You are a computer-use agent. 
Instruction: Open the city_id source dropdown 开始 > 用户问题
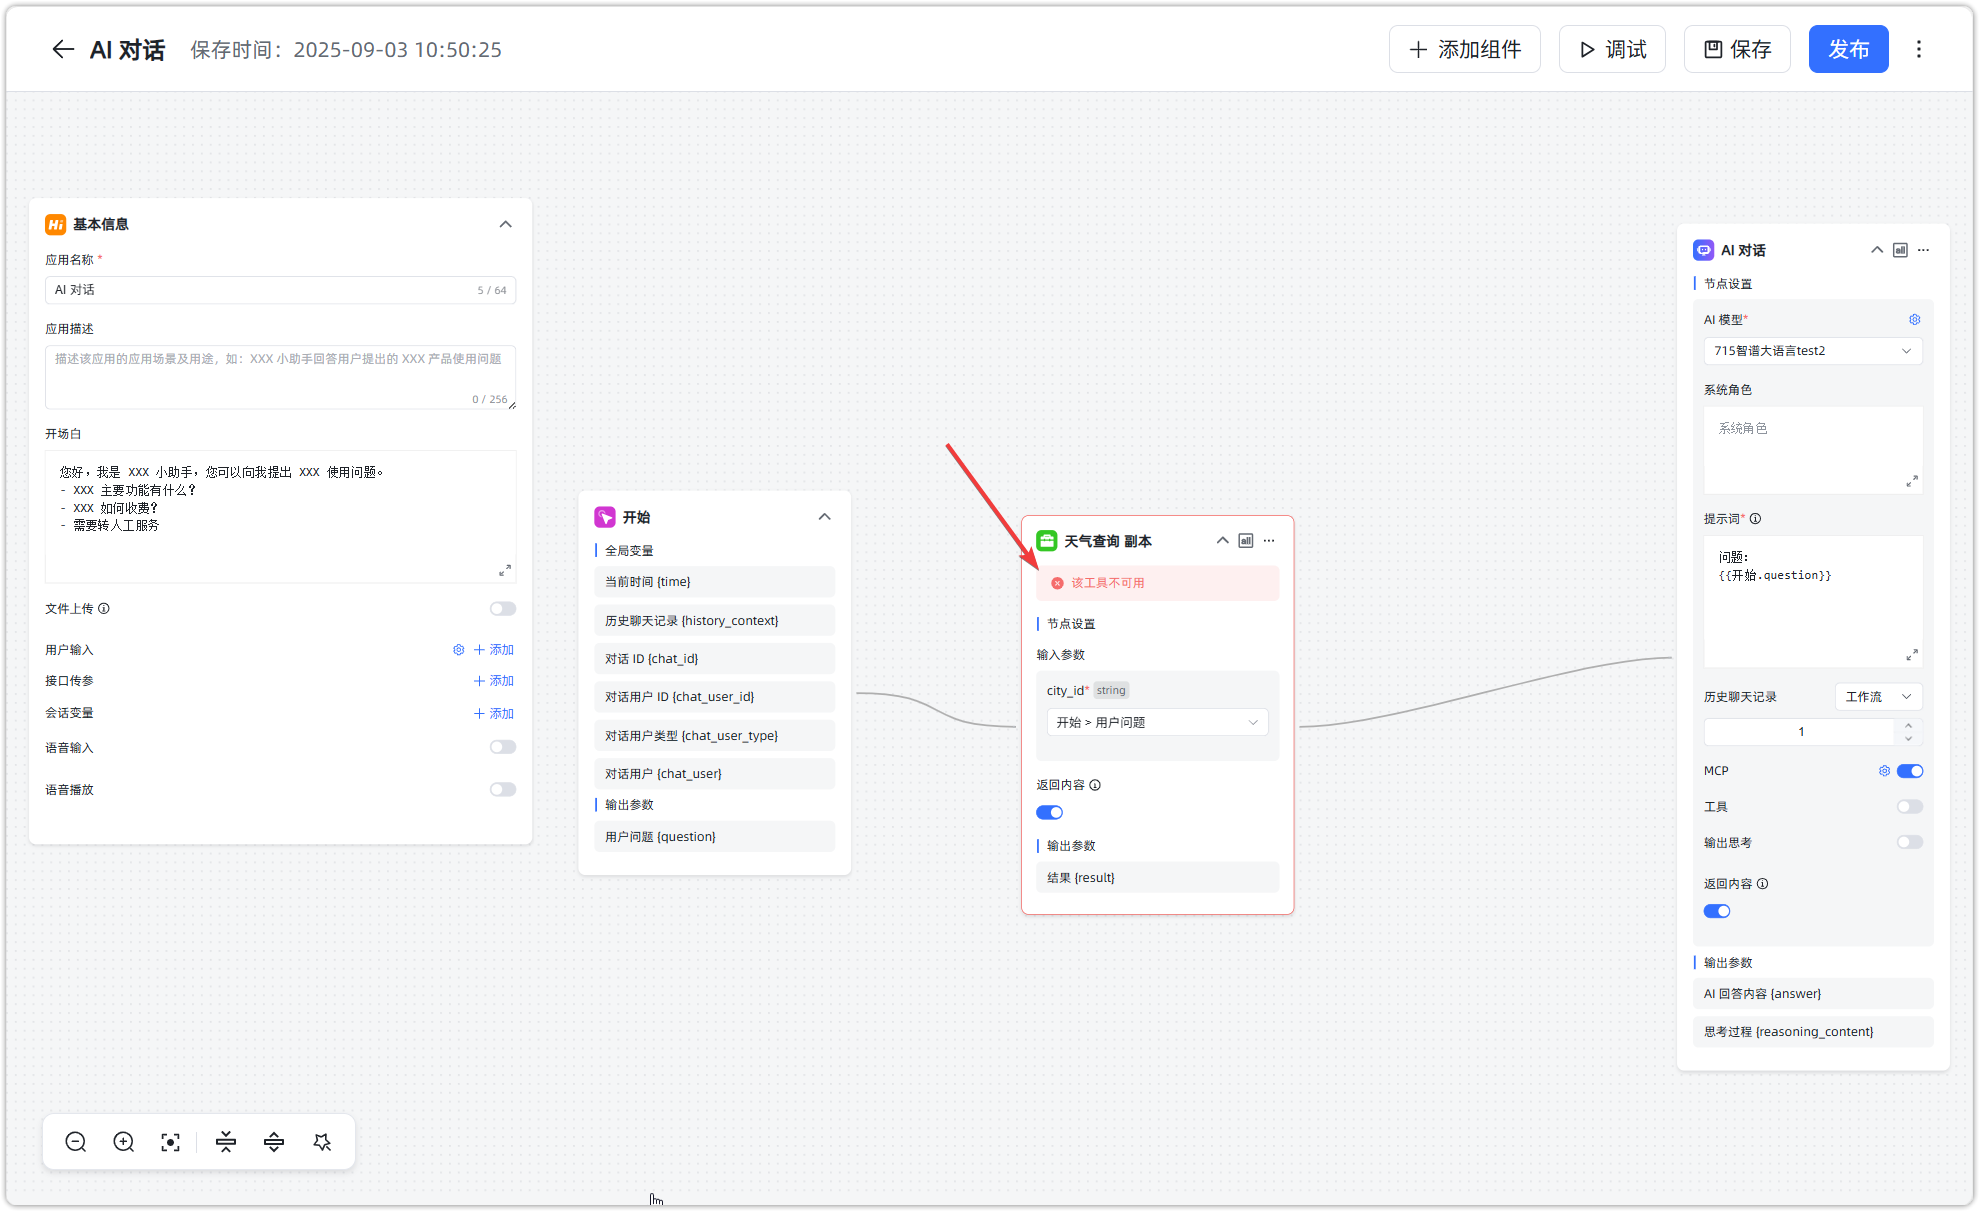[1157, 722]
